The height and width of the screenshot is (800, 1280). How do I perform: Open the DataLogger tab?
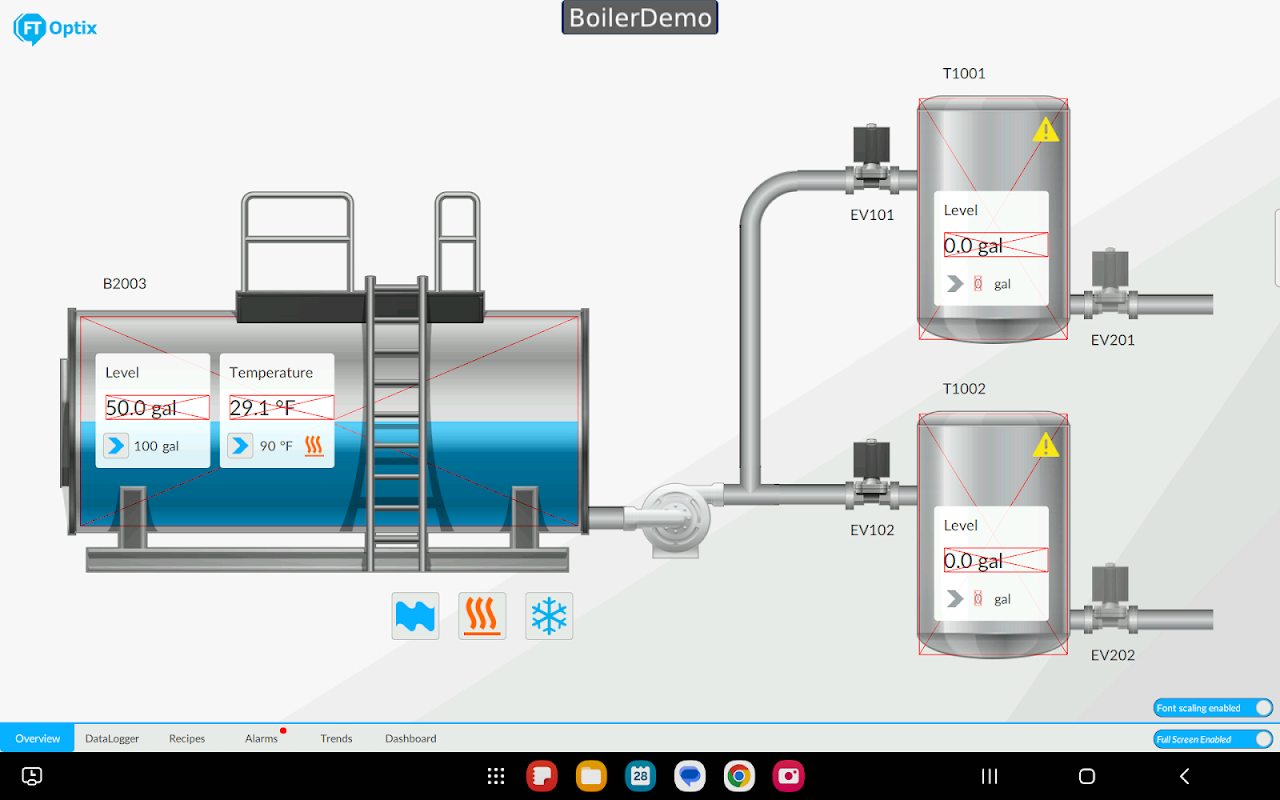point(112,738)
